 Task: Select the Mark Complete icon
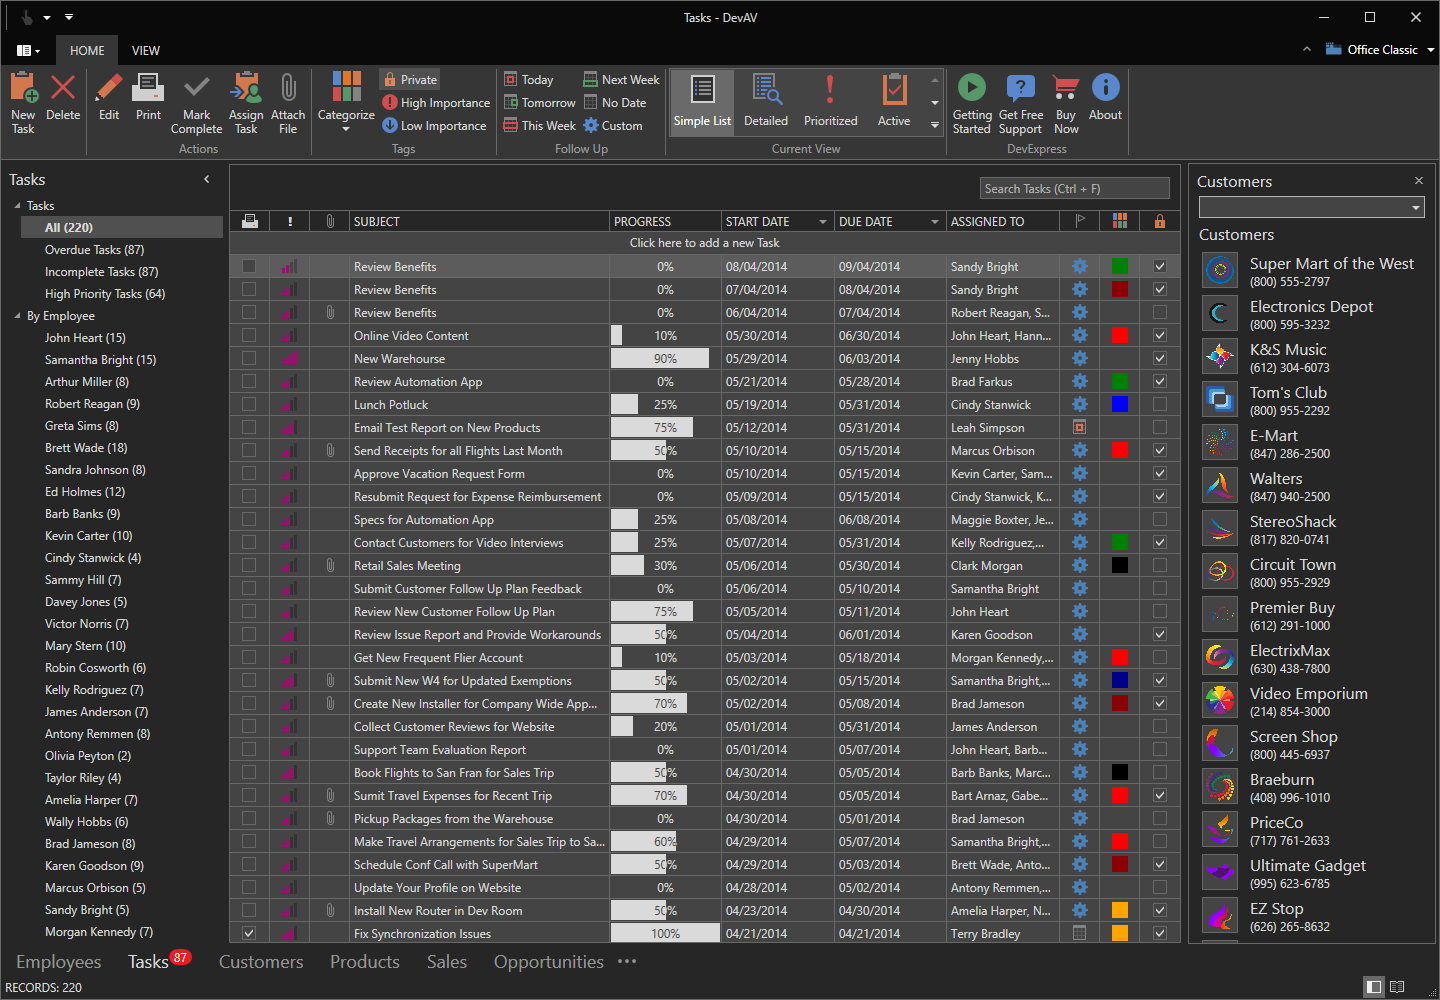(196, 100)
